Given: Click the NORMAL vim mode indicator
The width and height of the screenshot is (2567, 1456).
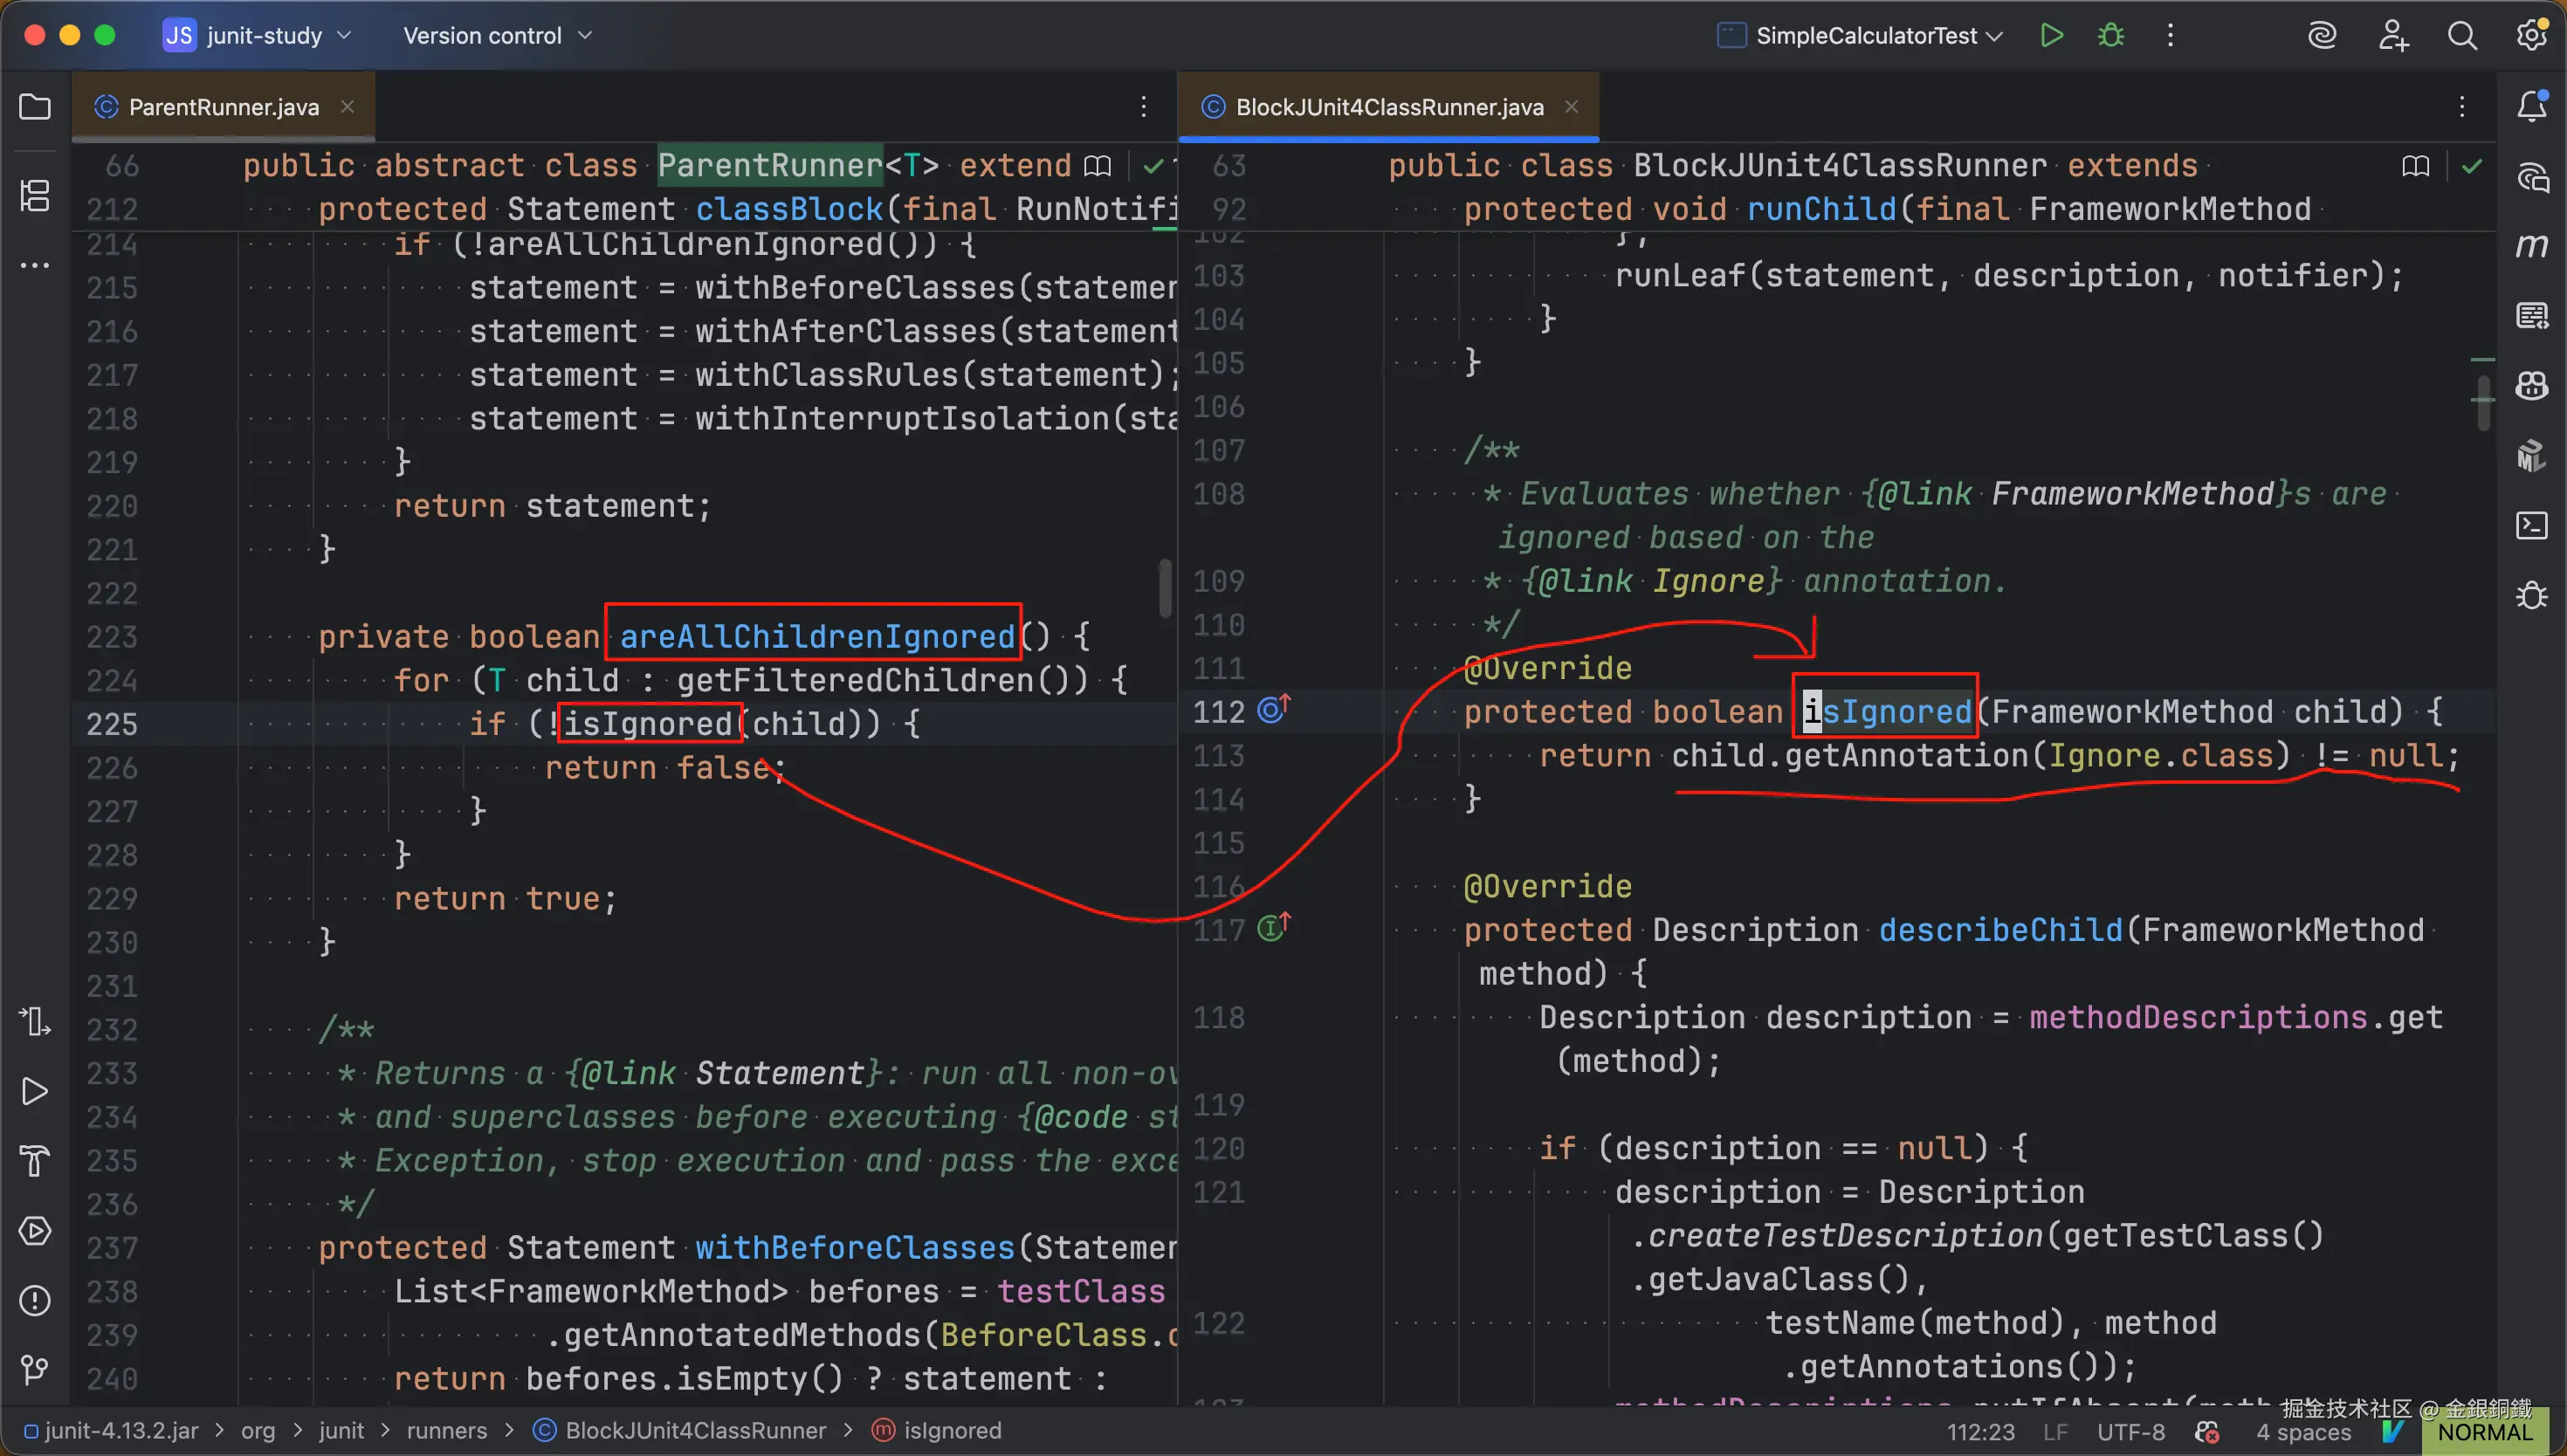Looking at the screenshot, I should click(x=2484, y=1432).
